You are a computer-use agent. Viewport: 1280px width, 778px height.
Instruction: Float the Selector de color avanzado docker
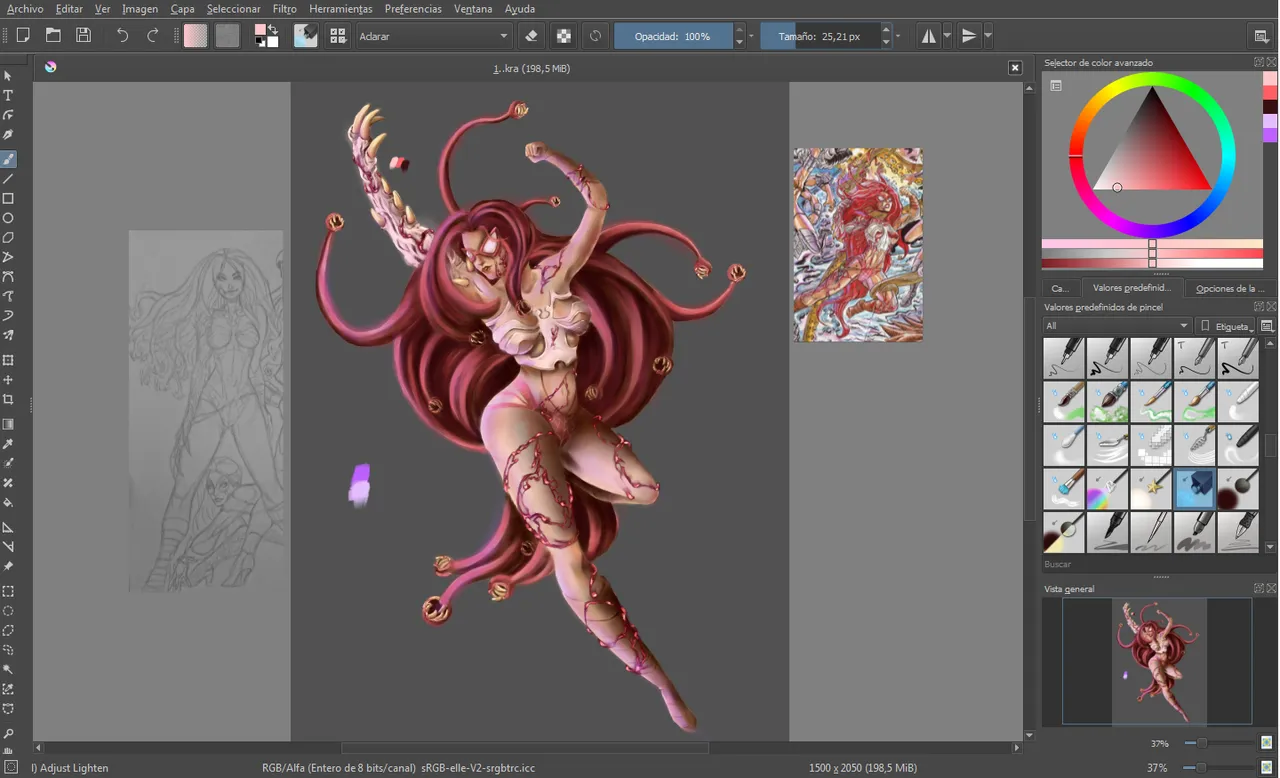1259,62
